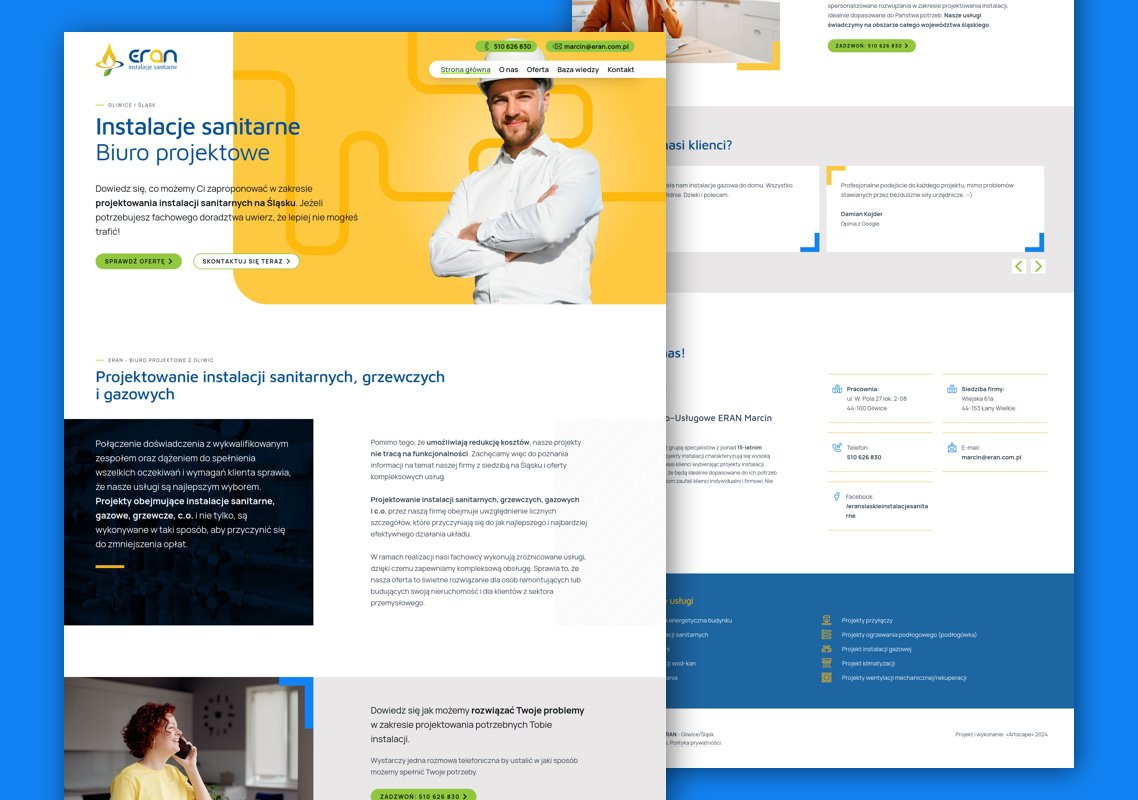Click the phone icon in header number button

coord(487,46)
